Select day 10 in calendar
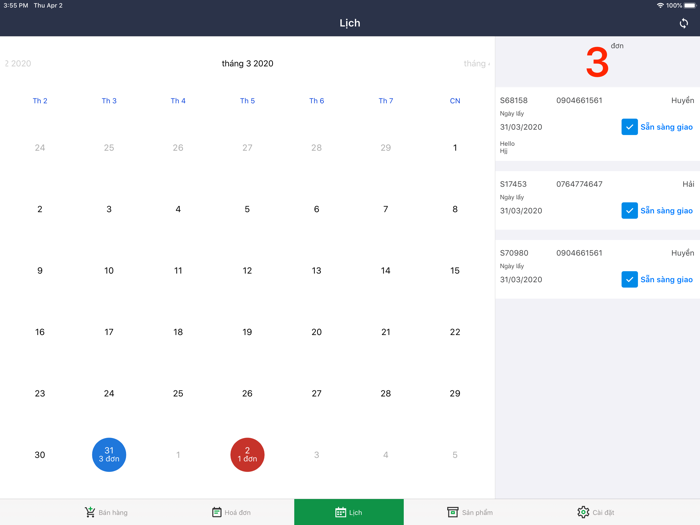 pos(109,271)
